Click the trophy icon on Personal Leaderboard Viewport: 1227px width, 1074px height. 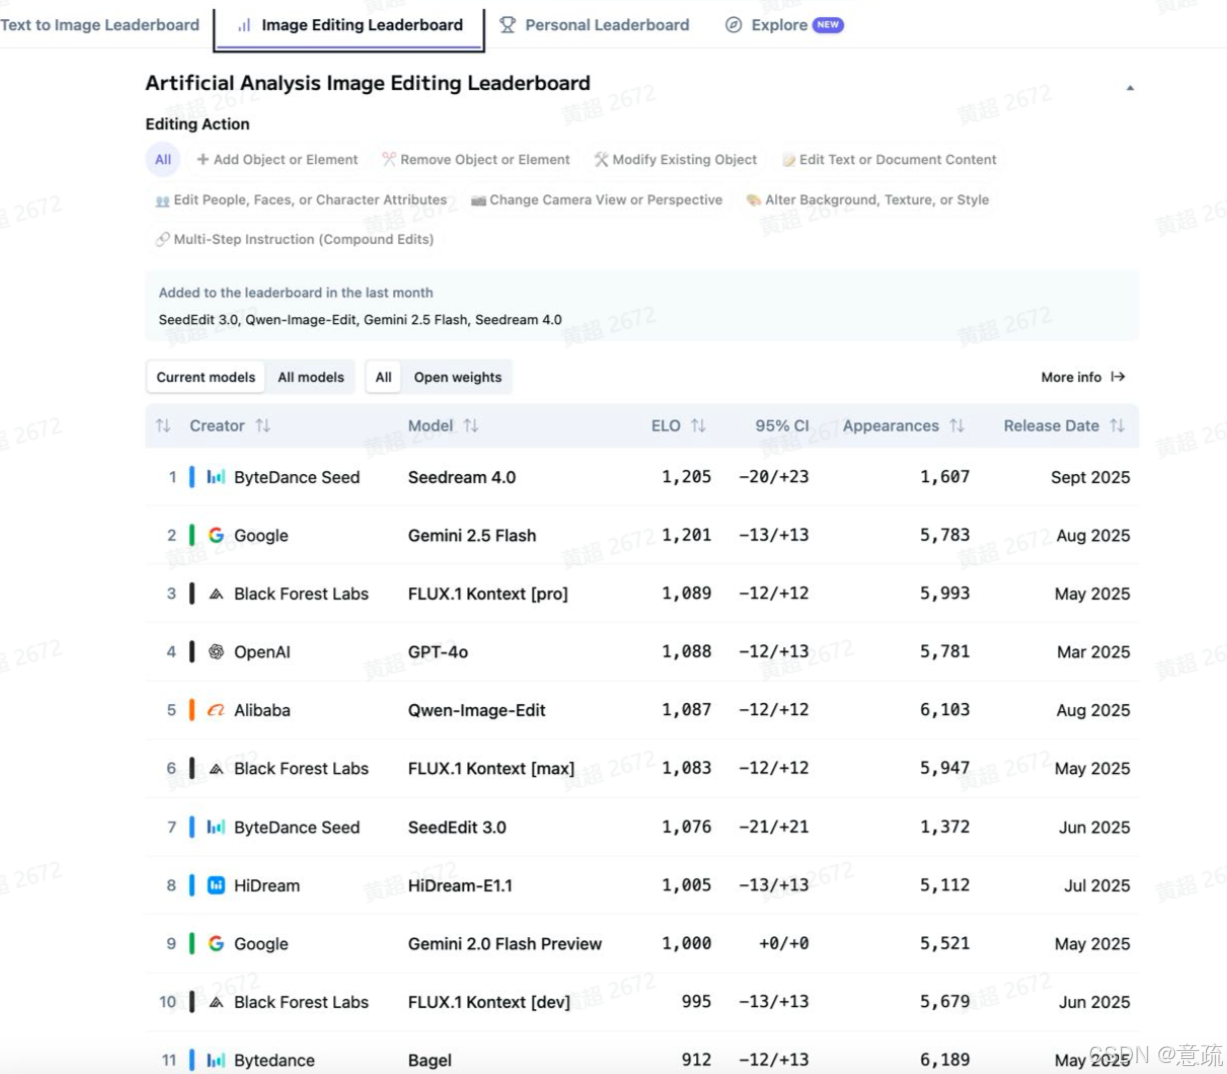coord(508,25)
